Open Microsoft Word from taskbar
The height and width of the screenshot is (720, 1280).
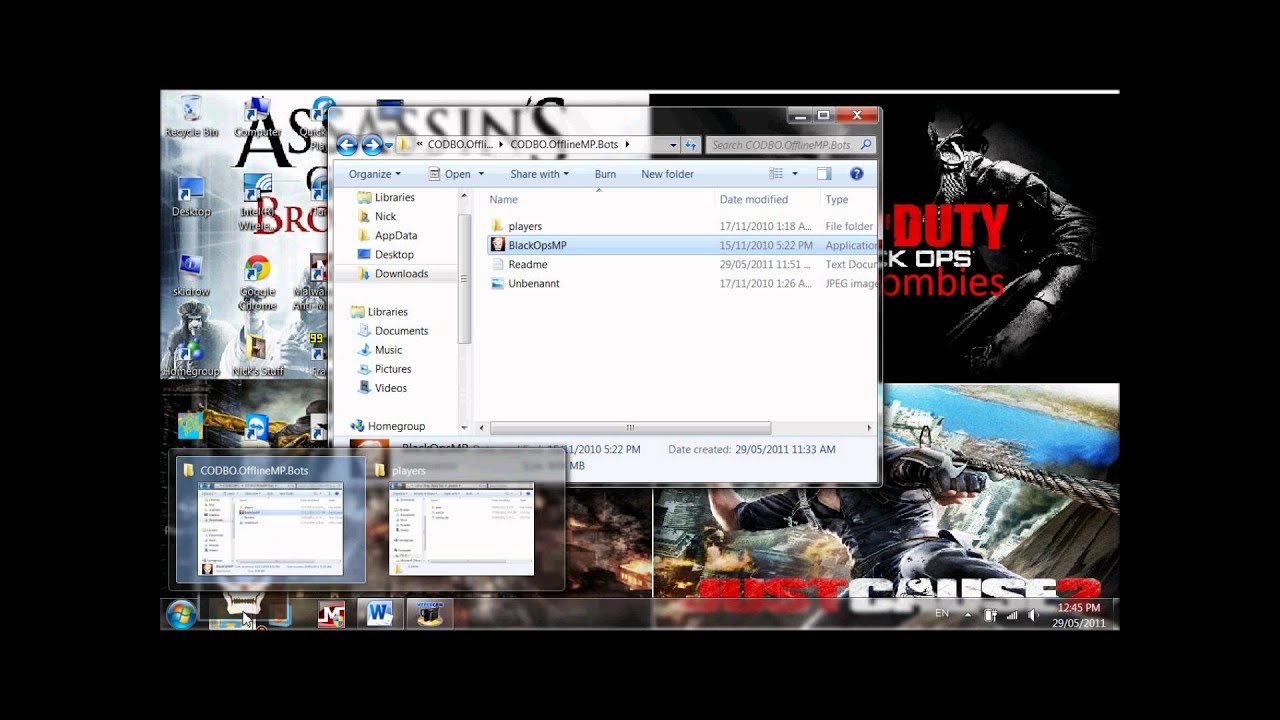[x=380, y=614]
